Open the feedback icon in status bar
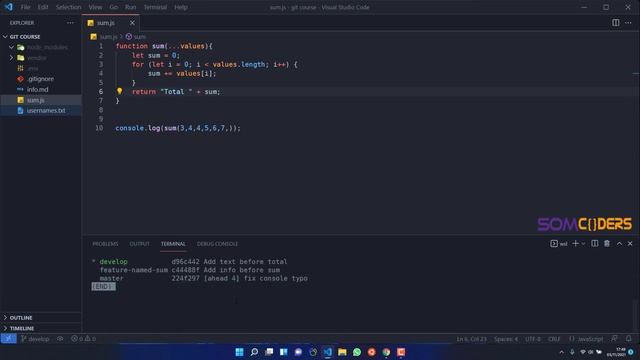The height and width of the screenshot is (360, 640). coord(614,338)
